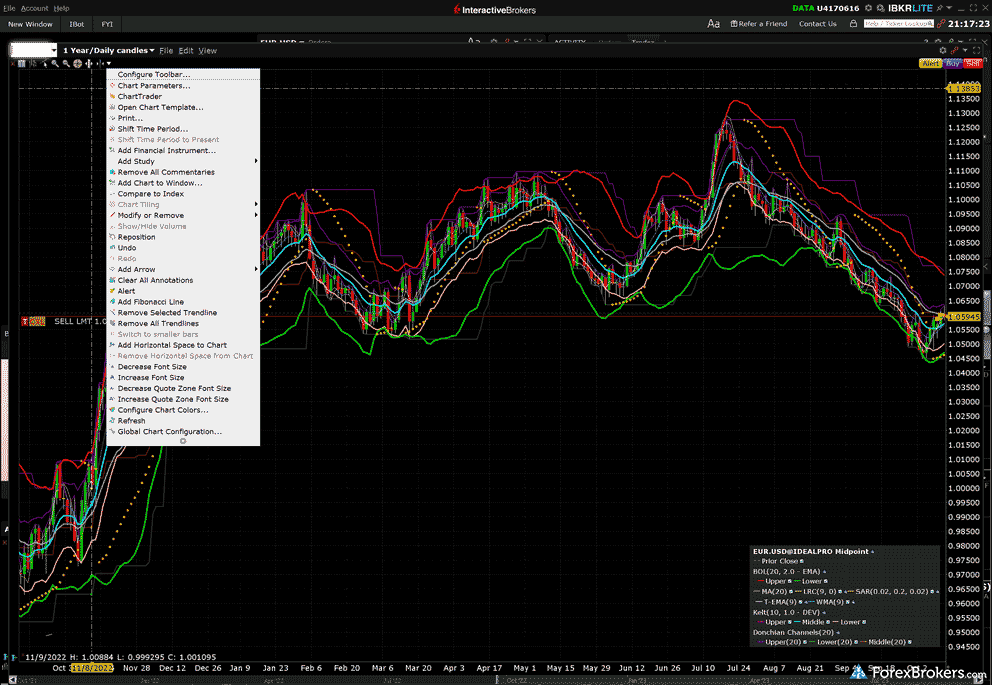Toggle WMA(9) visibility box
This screenshot has width=992, height=685.
pos(848,602)
